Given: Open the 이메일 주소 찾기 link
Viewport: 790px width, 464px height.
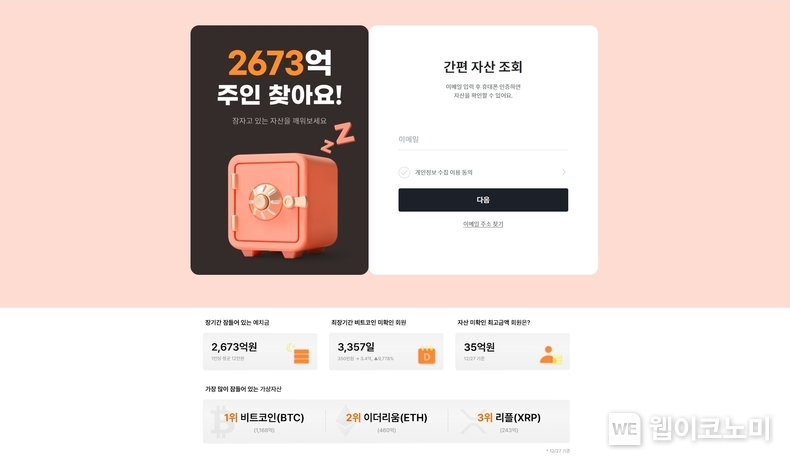Looking at the screenshot, I should coord(483,224).
